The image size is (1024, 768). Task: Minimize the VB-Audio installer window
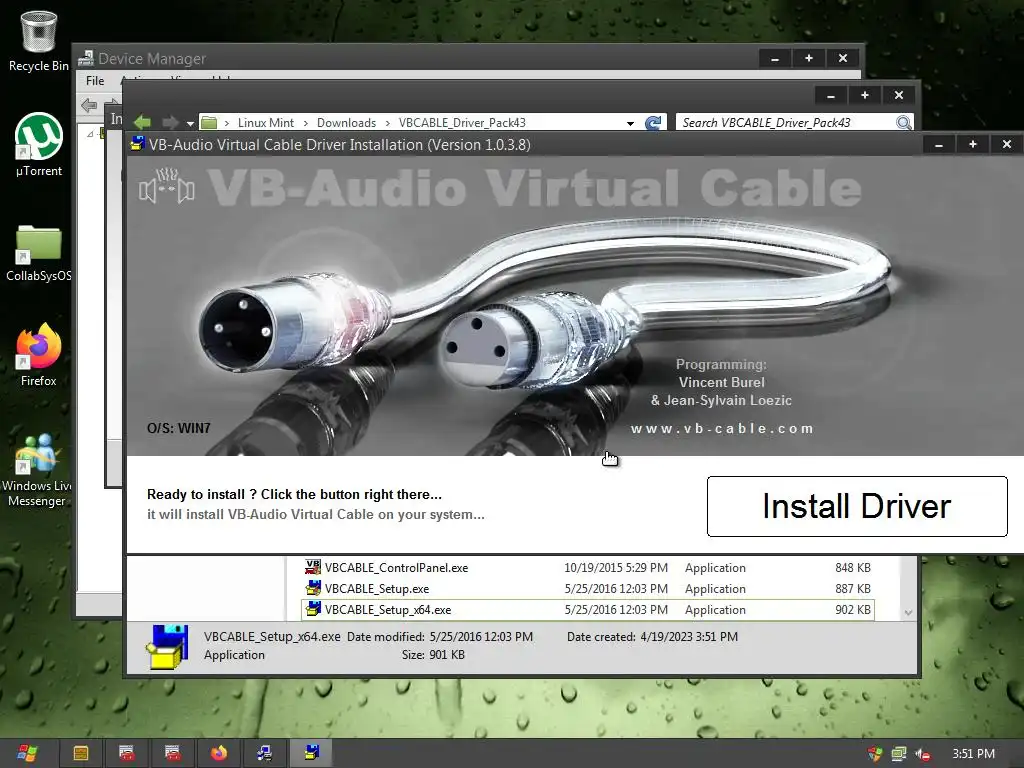(939, 144)
